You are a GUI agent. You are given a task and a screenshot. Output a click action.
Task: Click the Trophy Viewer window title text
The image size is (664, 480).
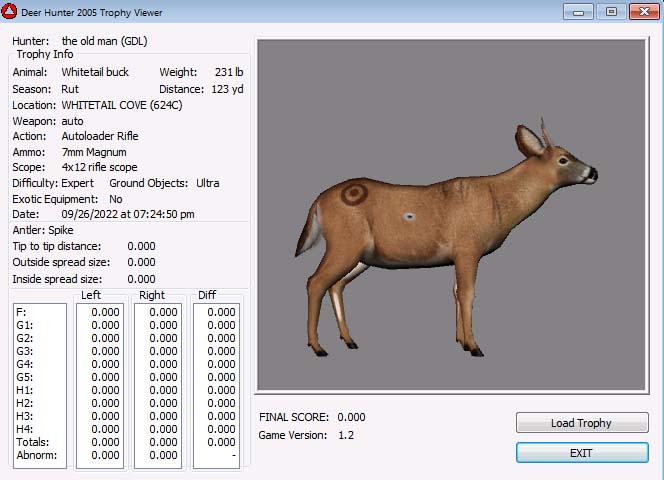coord(91,12)
